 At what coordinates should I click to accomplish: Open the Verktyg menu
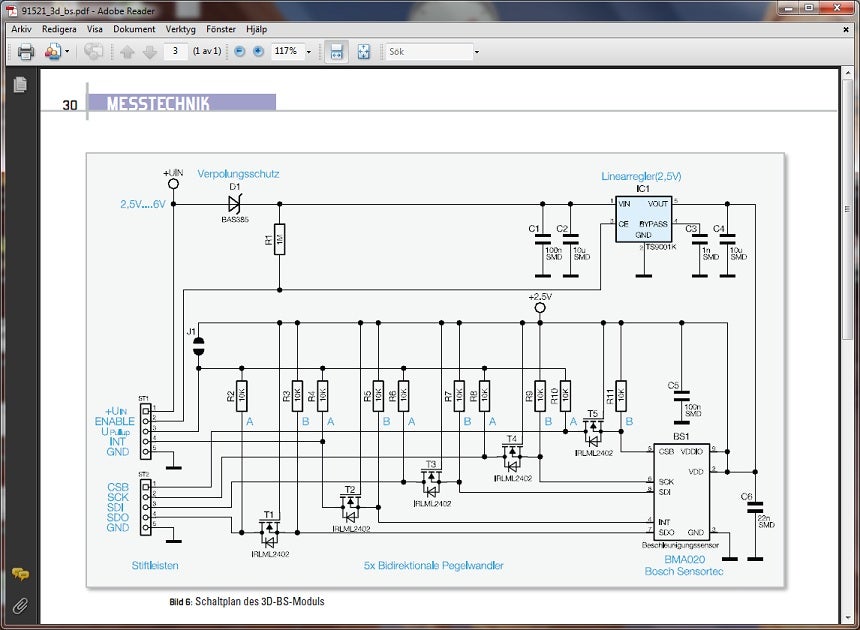coord(180,29)
